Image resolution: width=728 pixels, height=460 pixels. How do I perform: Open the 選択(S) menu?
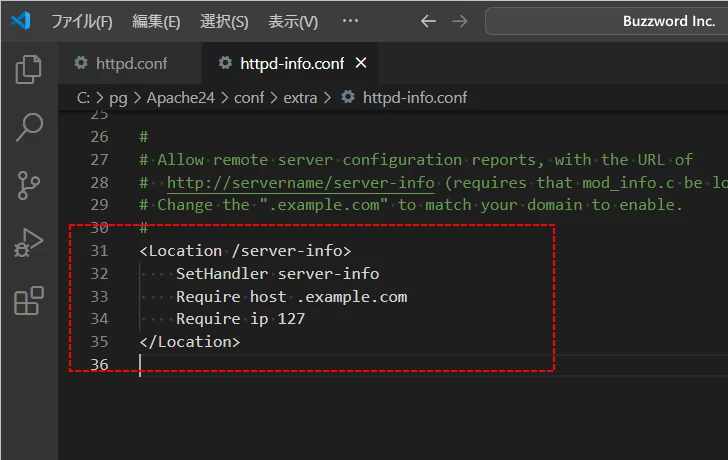pos(224,21)
